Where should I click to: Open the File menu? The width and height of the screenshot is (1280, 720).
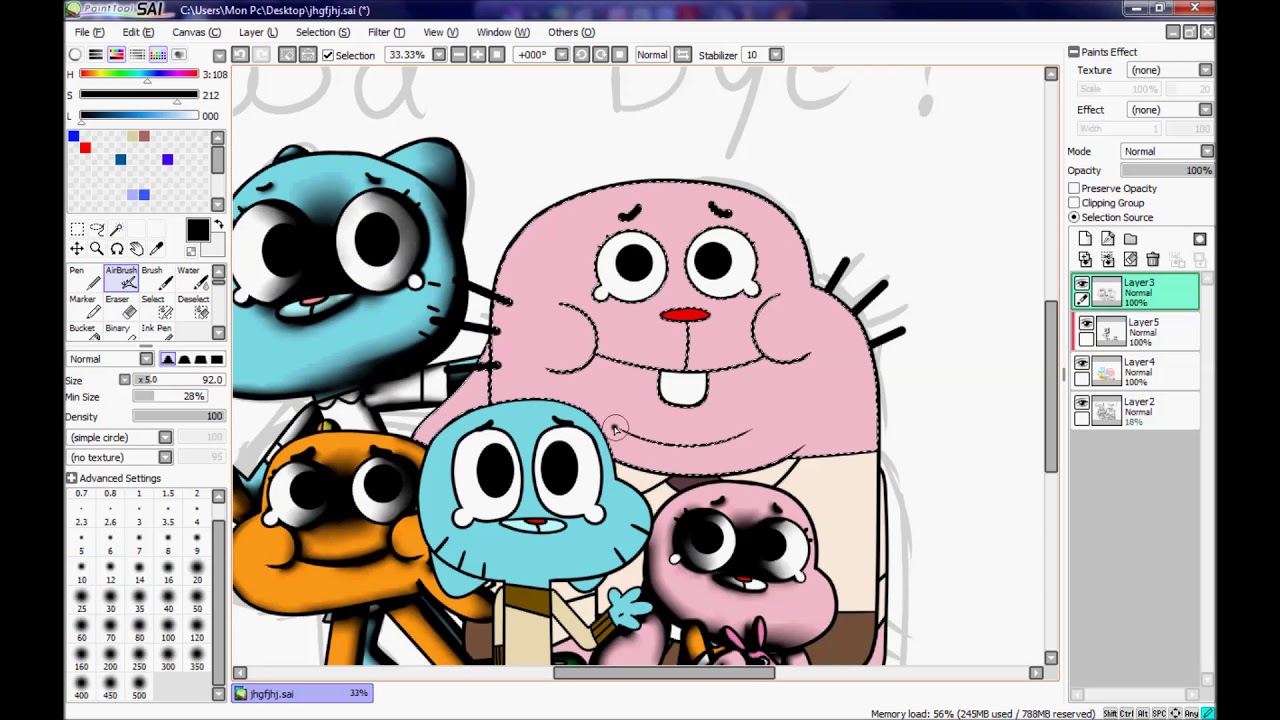click(x=90, y=32)
